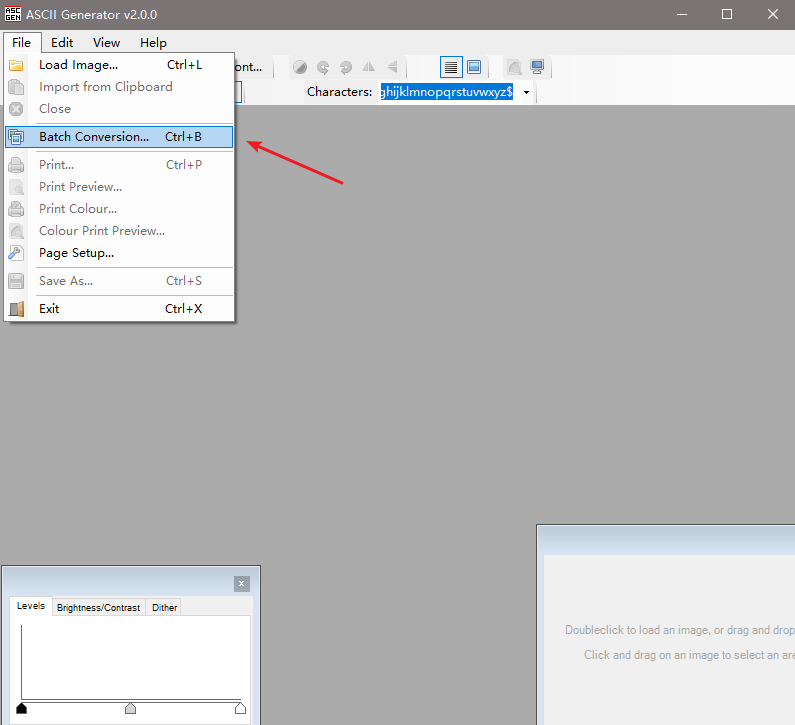The width and height of the screenshot is (795, 725).
Task: Click the Characters text field
Action: (448, 92)
